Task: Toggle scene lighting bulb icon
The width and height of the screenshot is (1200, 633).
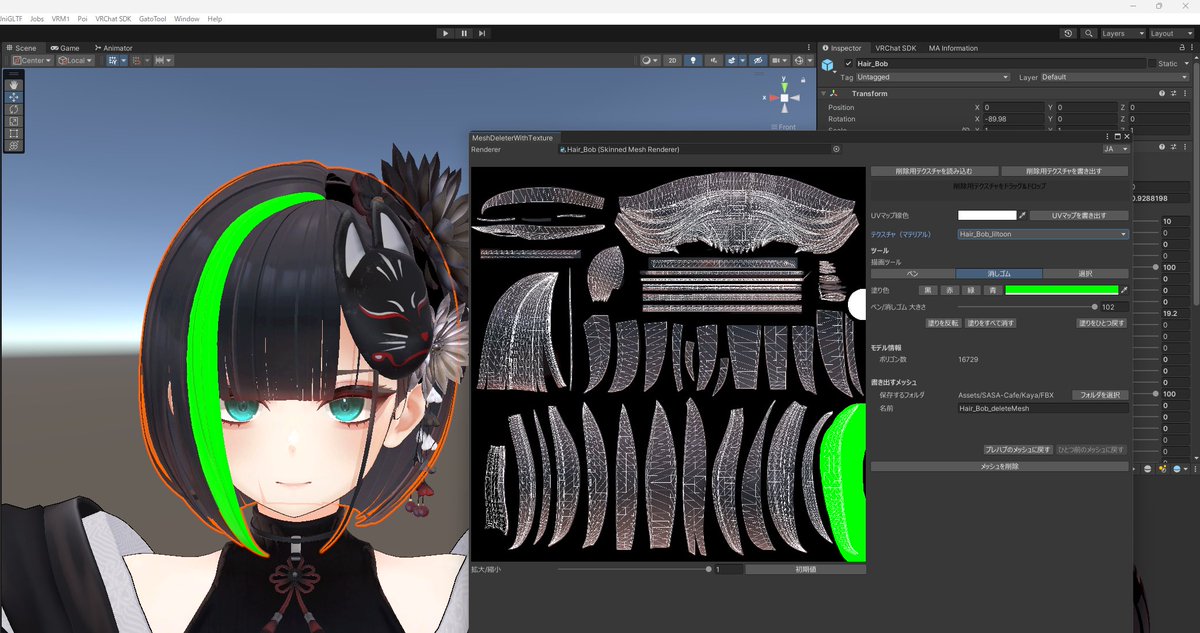Action: 694,61
